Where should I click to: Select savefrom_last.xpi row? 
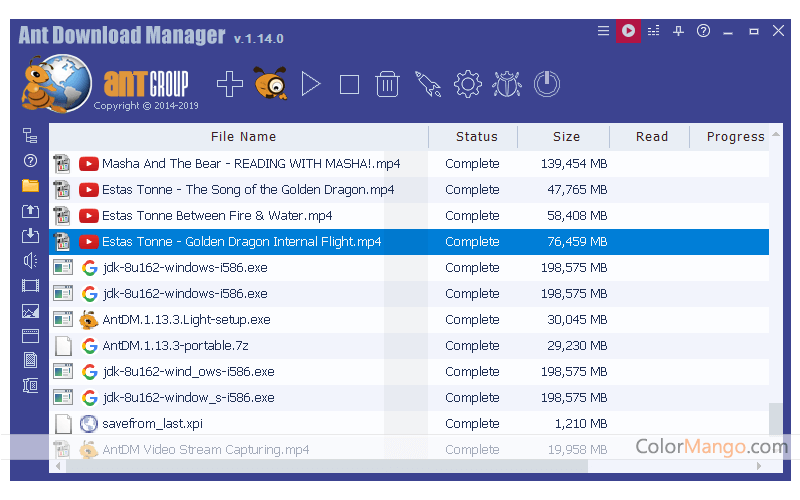tap(409, 424)
